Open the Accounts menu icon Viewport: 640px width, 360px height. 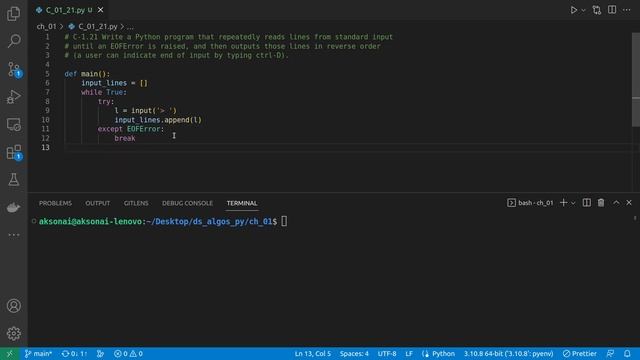[x=13, y=306]
